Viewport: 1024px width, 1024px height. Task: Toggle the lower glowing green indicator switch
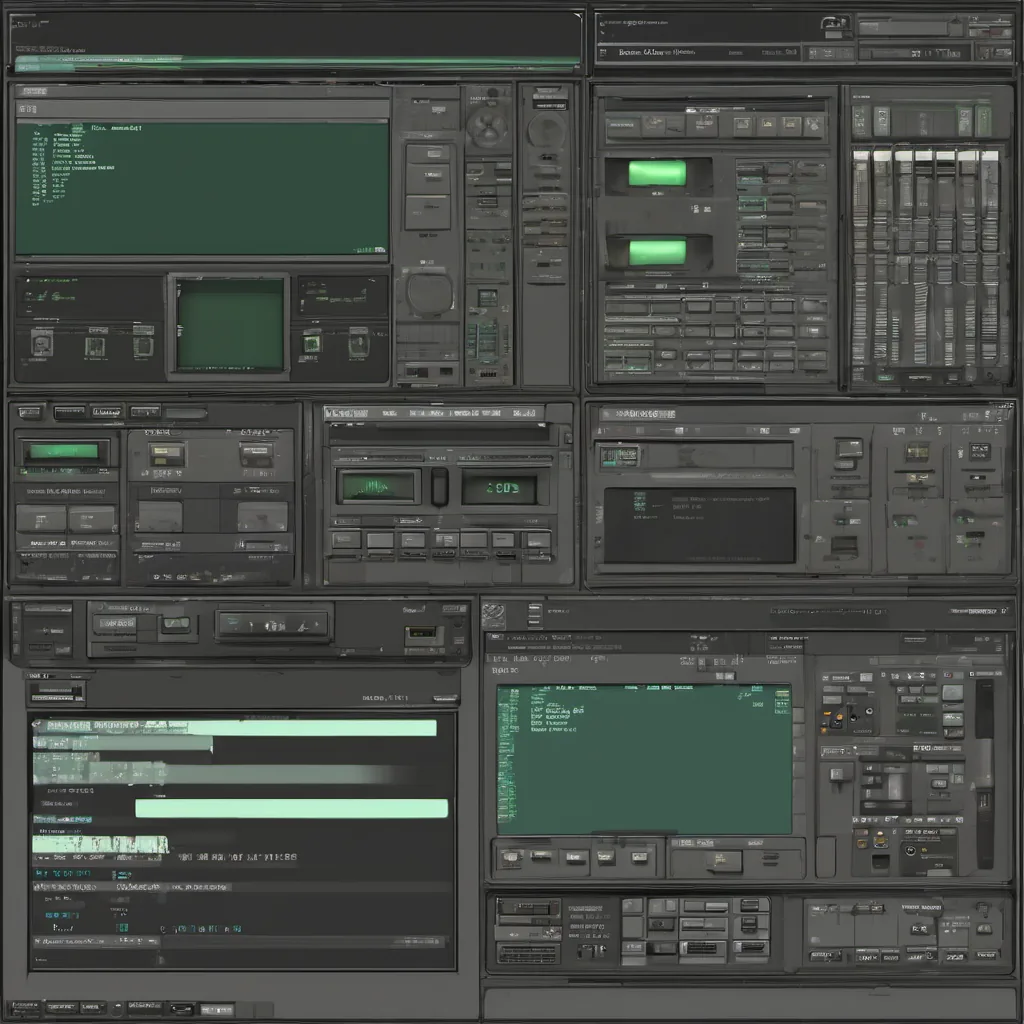657,252
